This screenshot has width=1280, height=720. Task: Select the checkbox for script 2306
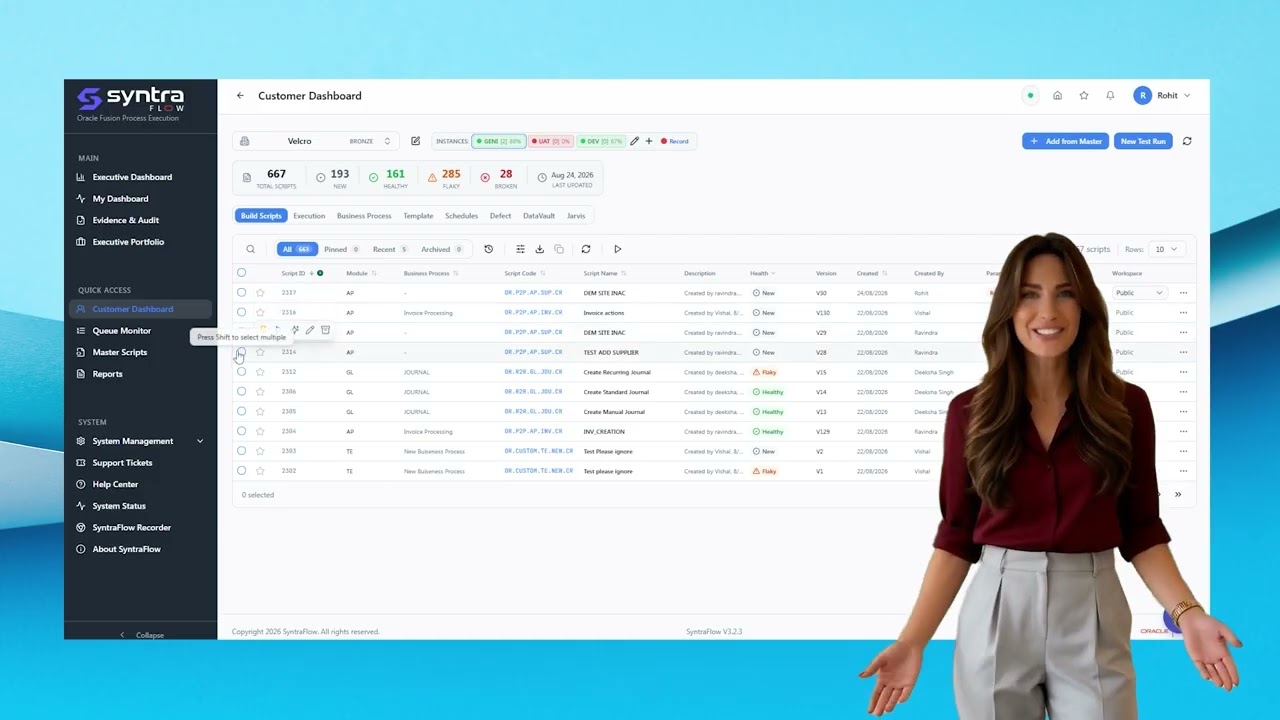pos(241,392)
